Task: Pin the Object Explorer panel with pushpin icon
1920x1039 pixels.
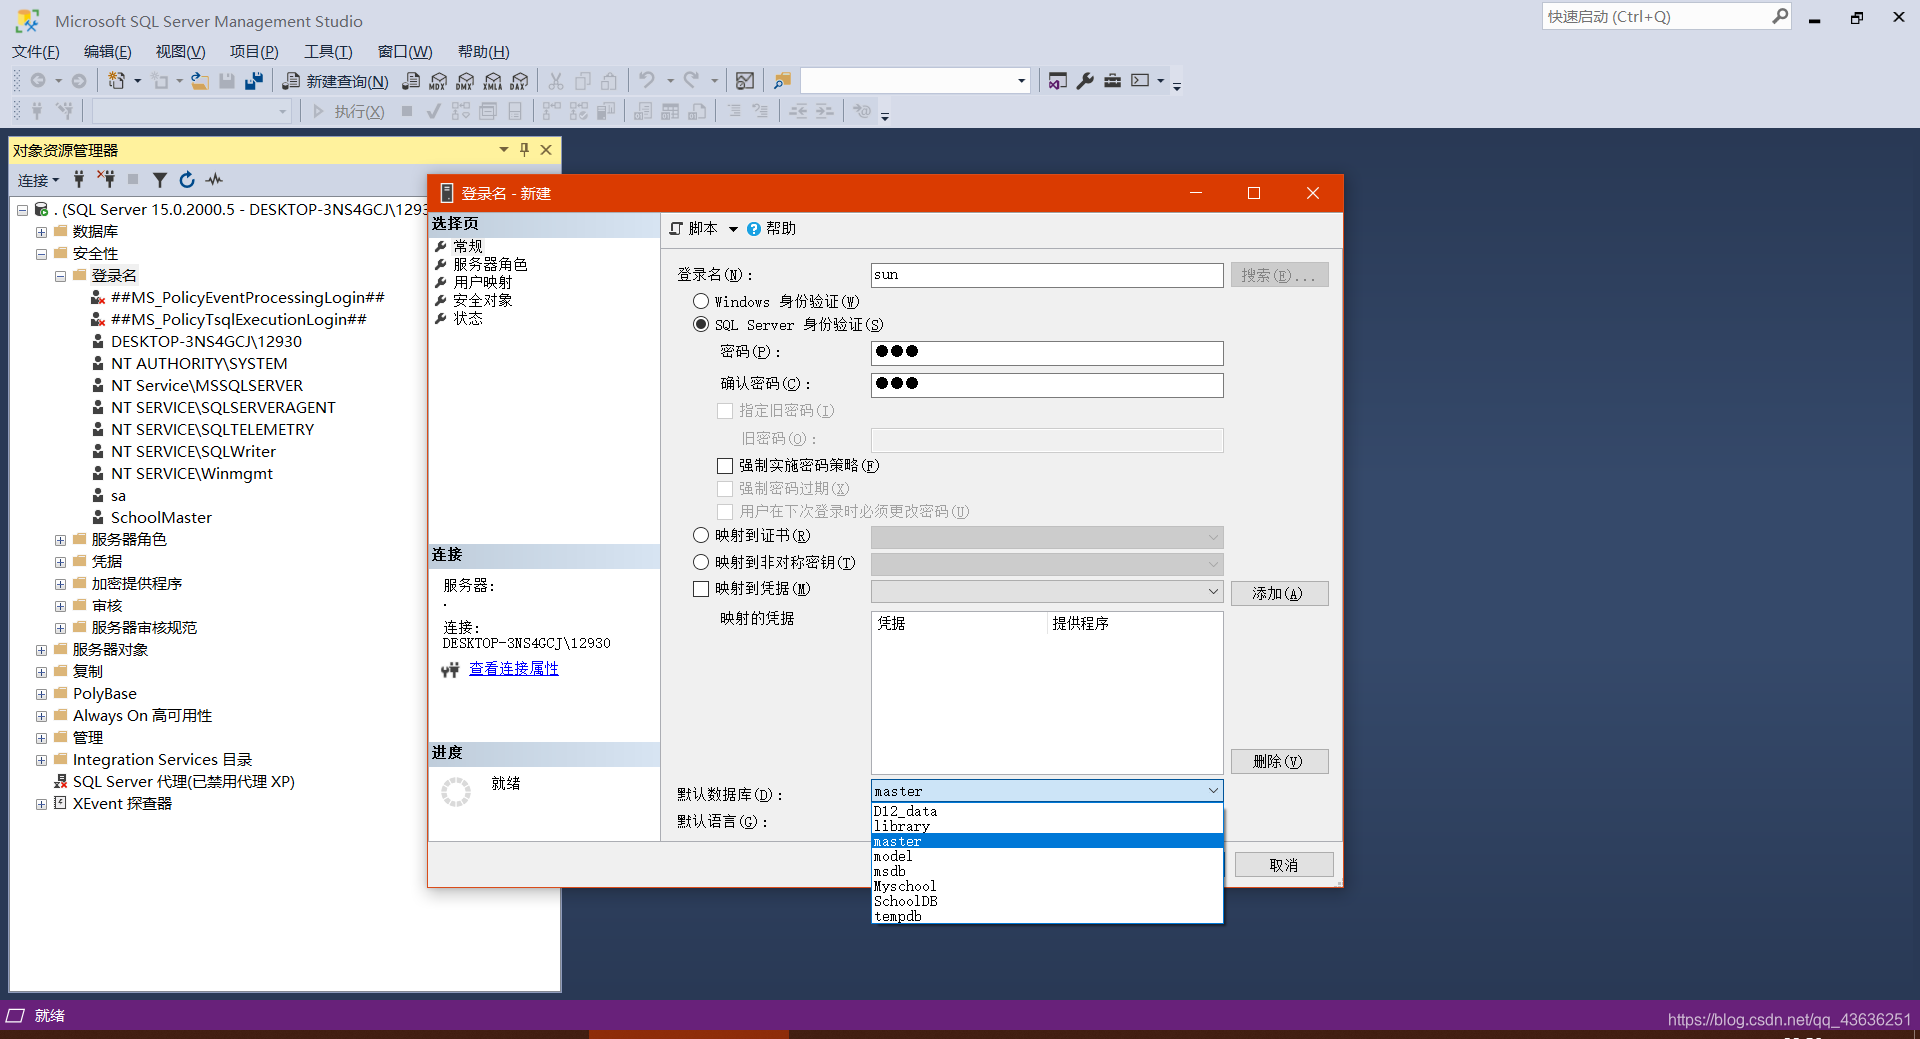Action: coord(525,150)
